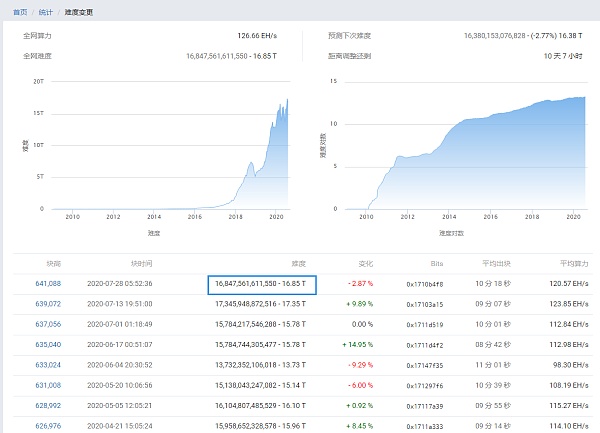Open block height 626,976

[47, 424]
